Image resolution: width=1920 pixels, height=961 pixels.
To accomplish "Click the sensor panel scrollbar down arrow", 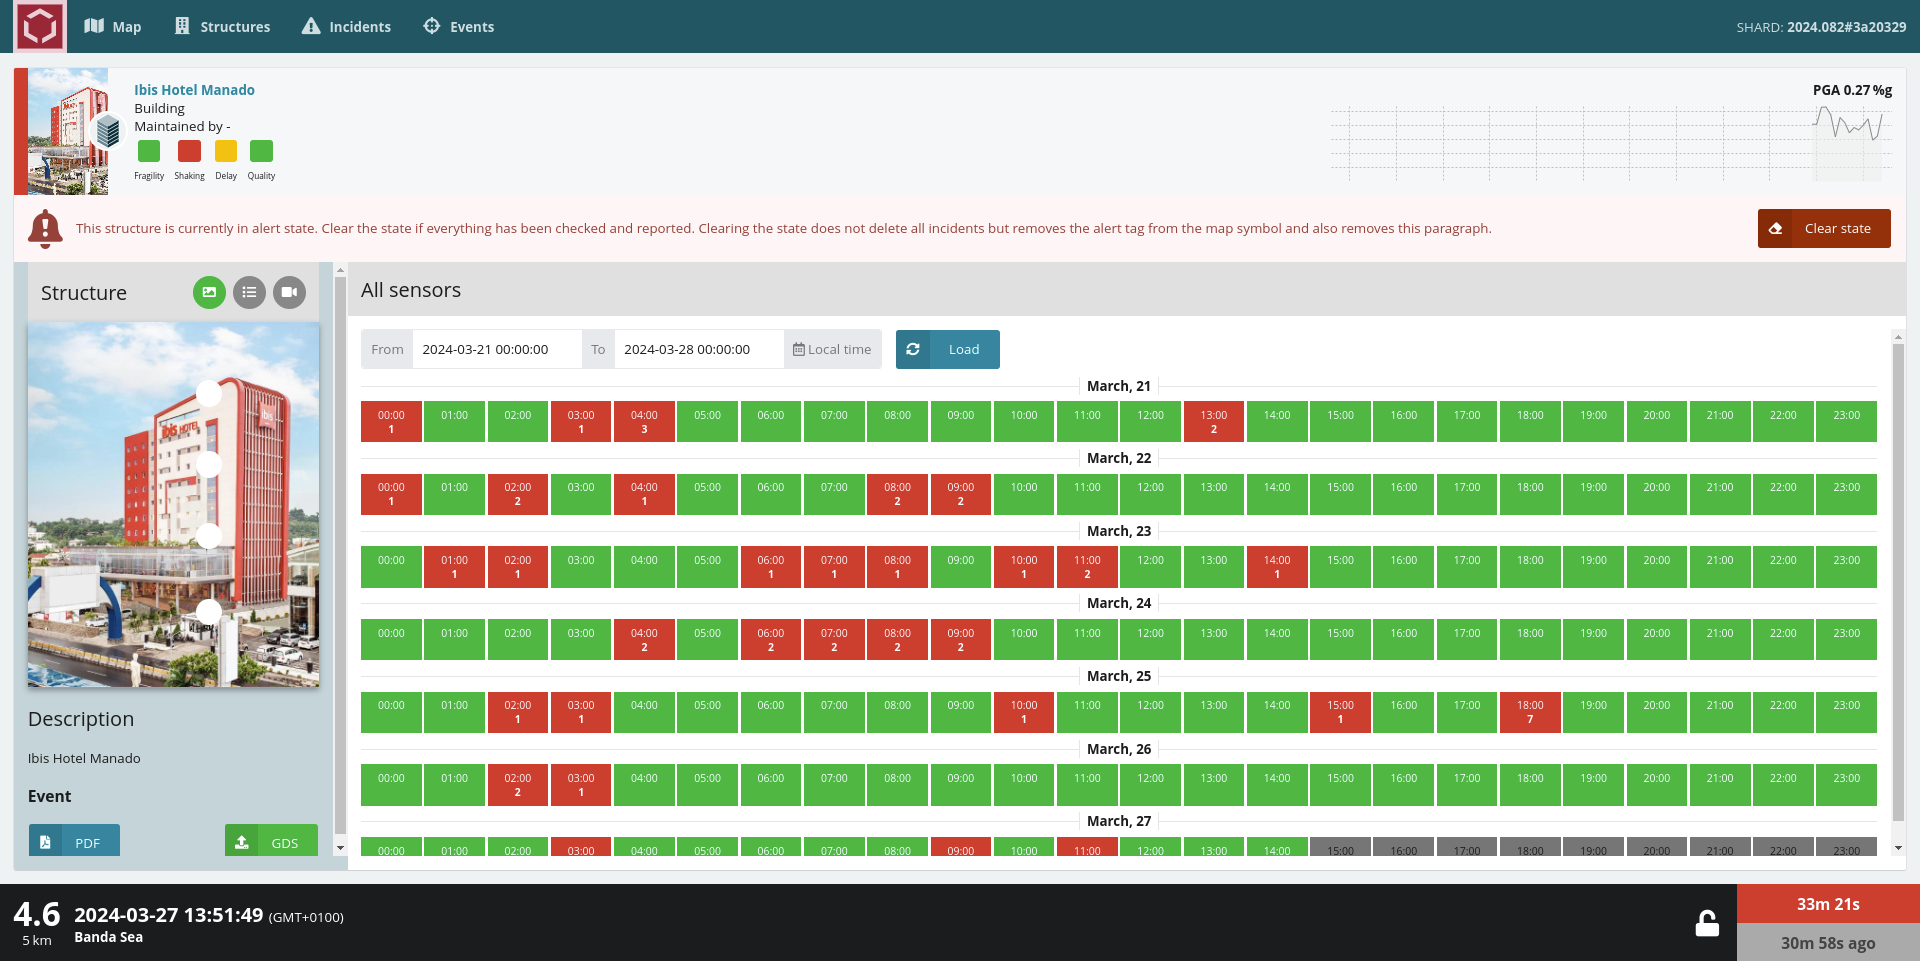I will tap(1898, 848).
